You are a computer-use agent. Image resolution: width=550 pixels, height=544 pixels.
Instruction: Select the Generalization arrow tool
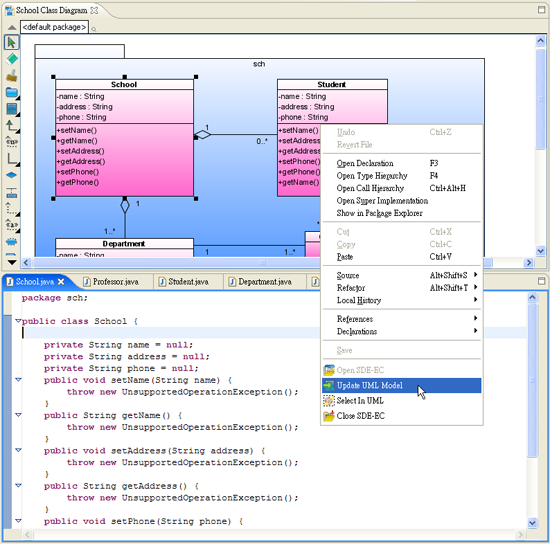coord(12,125)
